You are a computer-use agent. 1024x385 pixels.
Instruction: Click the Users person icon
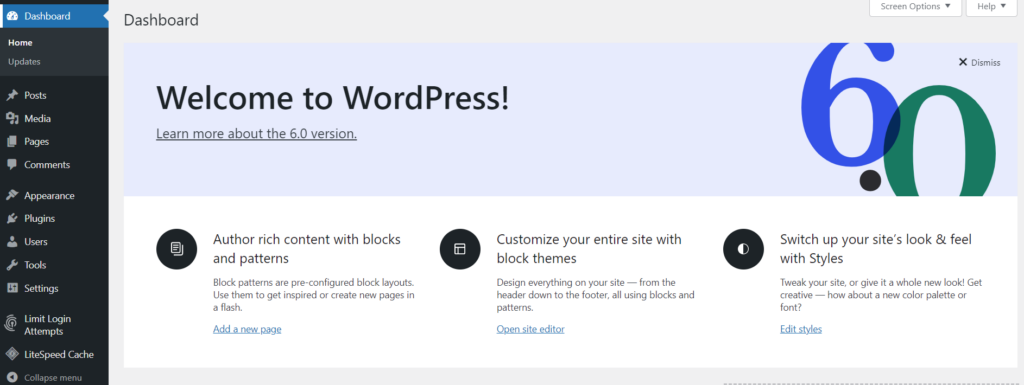pyautogui.click(x=12, y=241)
